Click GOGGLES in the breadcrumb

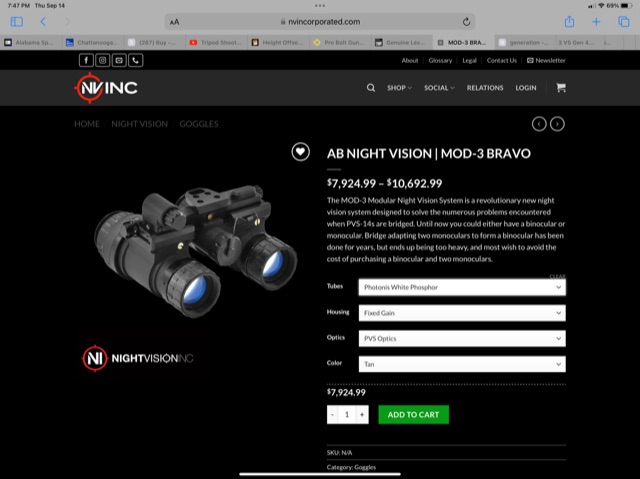pos(199,124)
